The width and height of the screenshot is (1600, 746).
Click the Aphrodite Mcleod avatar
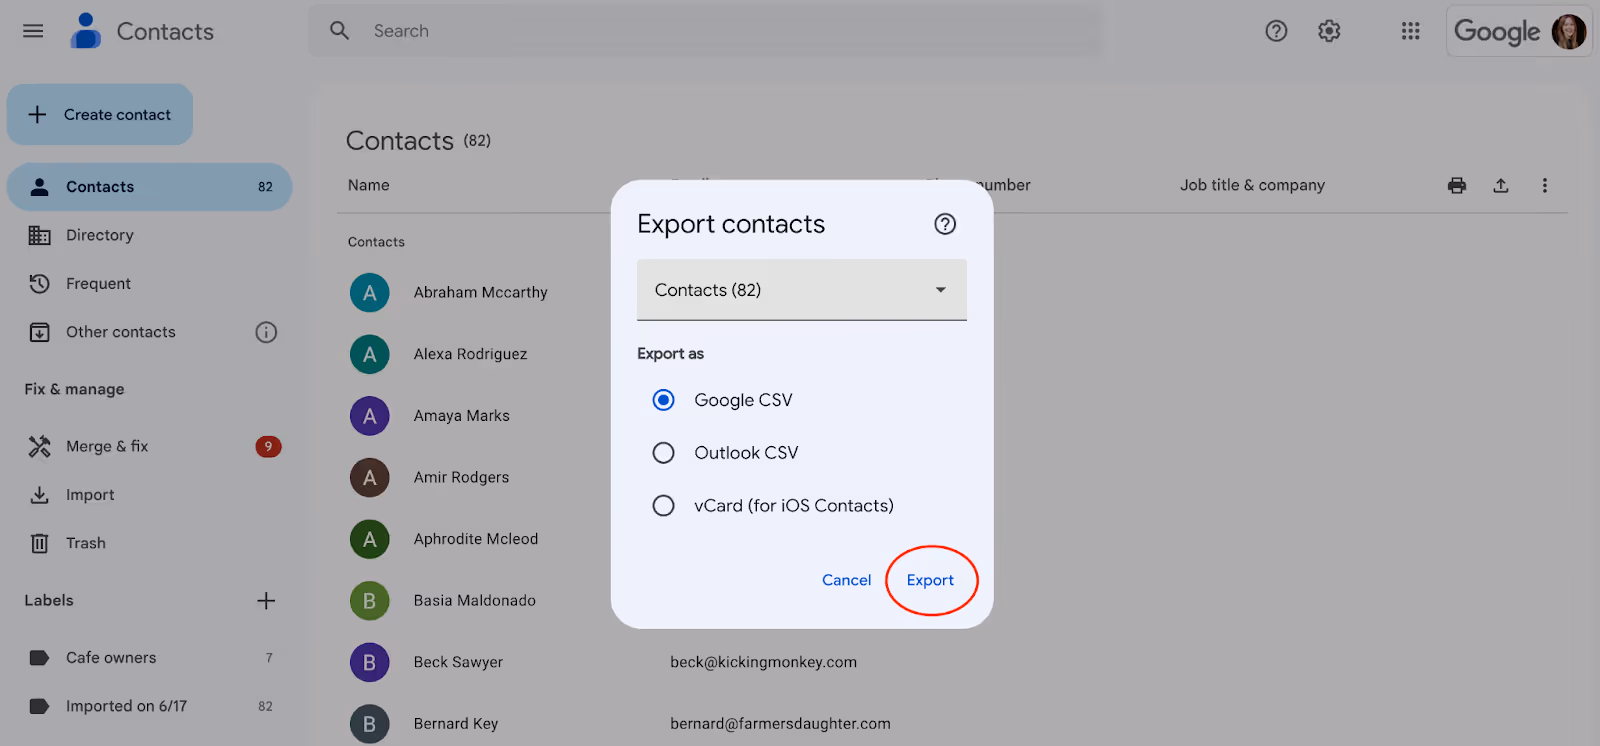[x=370, y=539]
